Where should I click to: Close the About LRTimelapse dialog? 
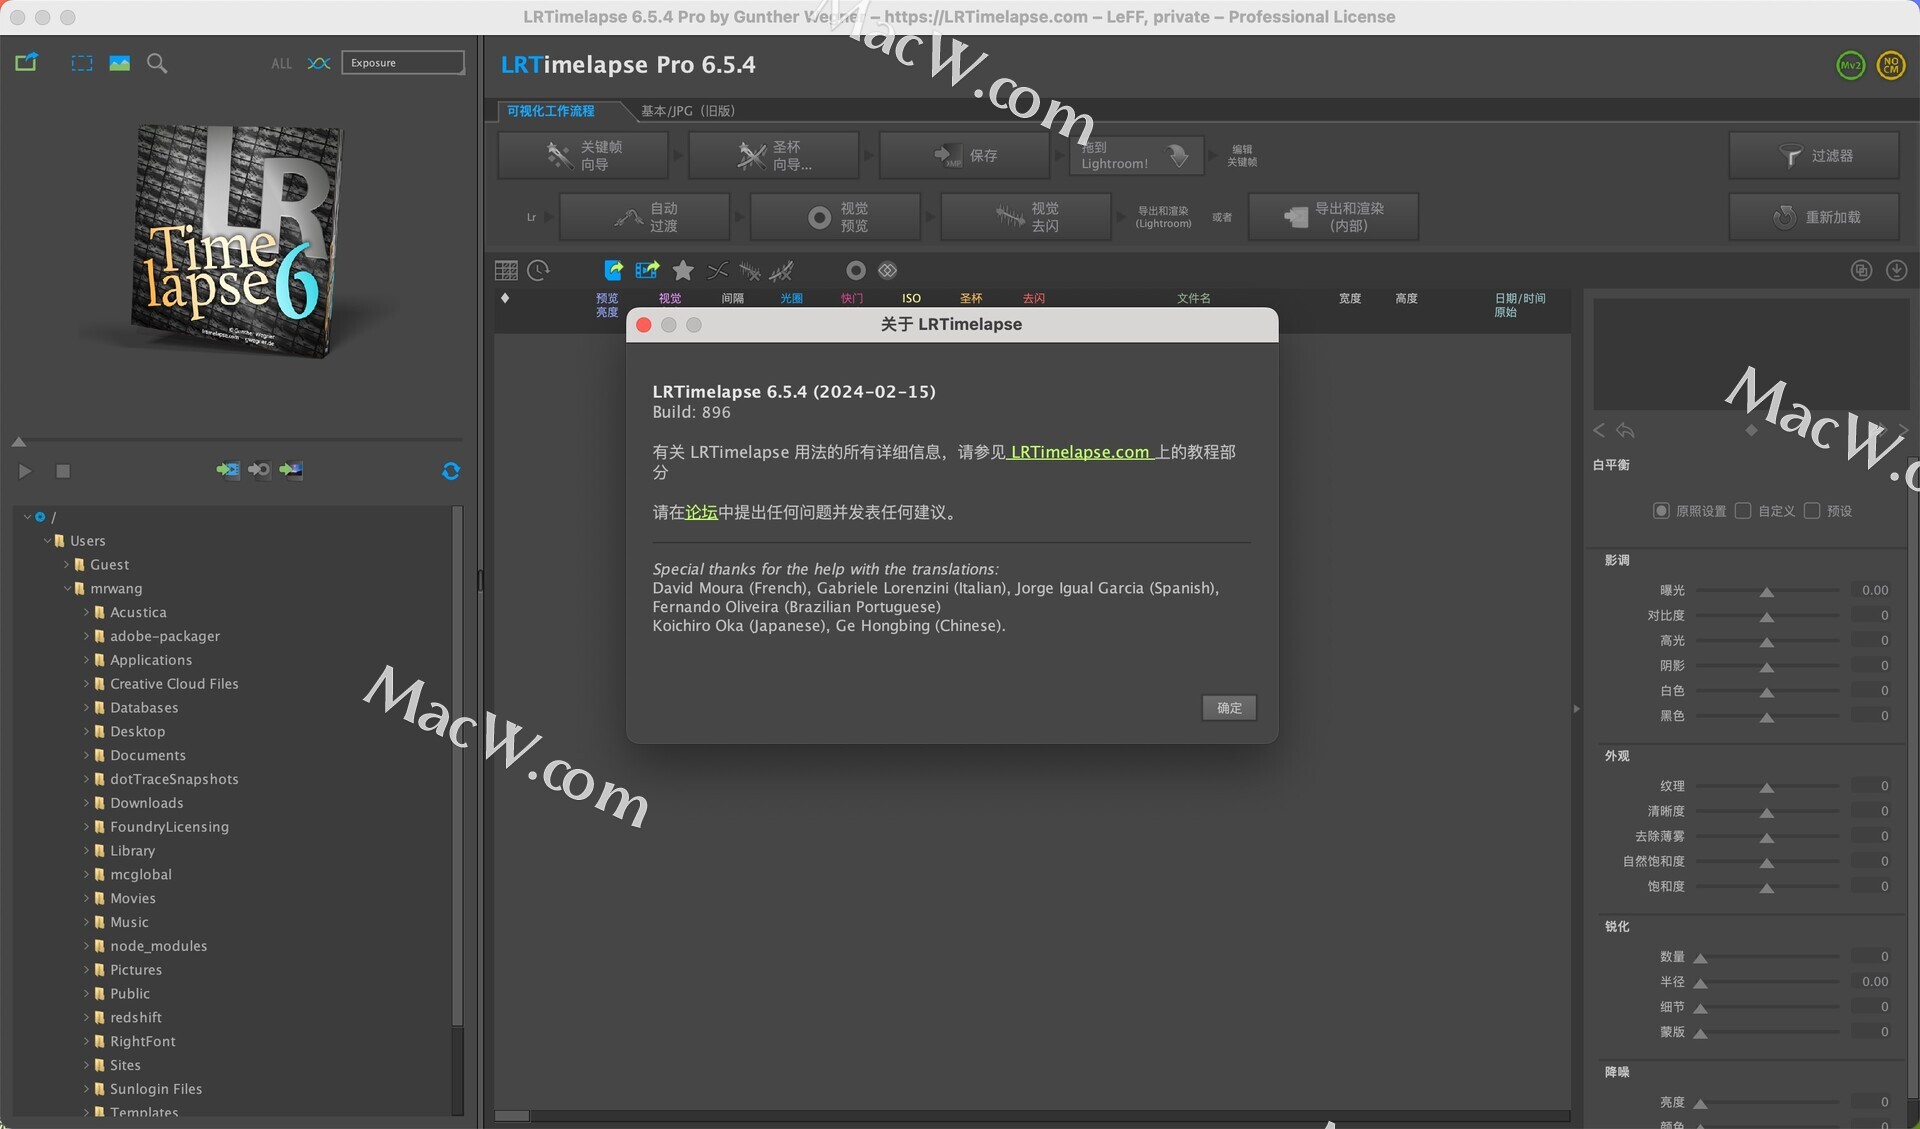tap(644, 325)
